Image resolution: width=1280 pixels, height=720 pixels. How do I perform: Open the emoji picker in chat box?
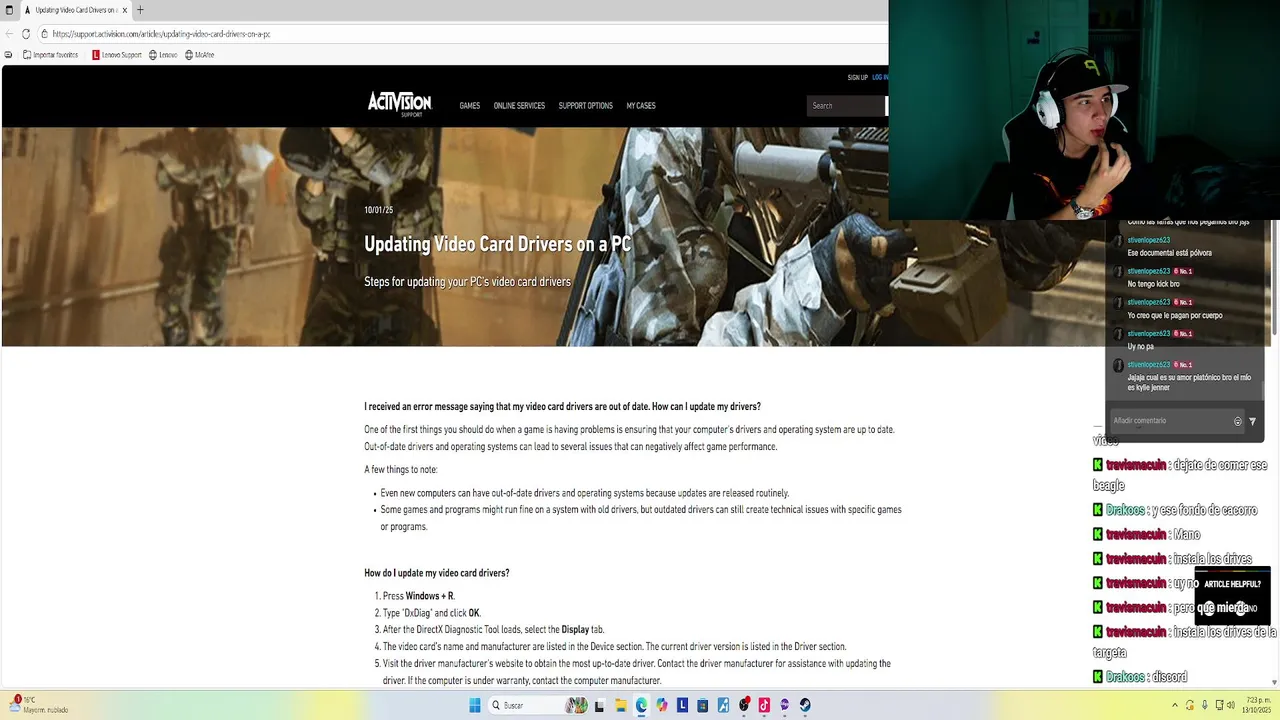(1237, 421)
